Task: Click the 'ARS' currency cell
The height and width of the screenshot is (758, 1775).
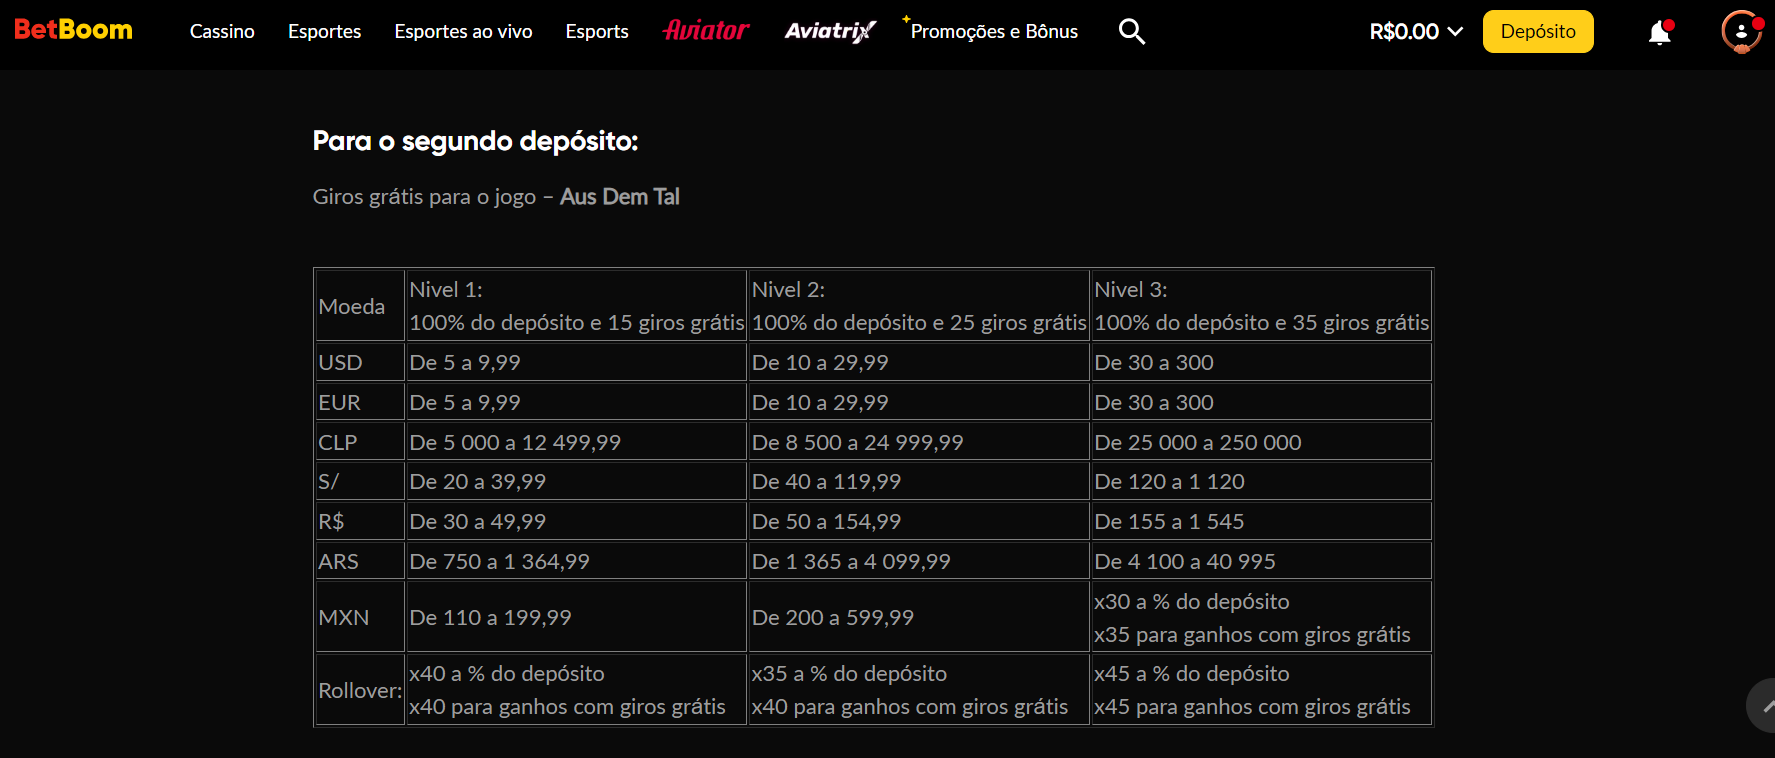Action: click(360, 561)
